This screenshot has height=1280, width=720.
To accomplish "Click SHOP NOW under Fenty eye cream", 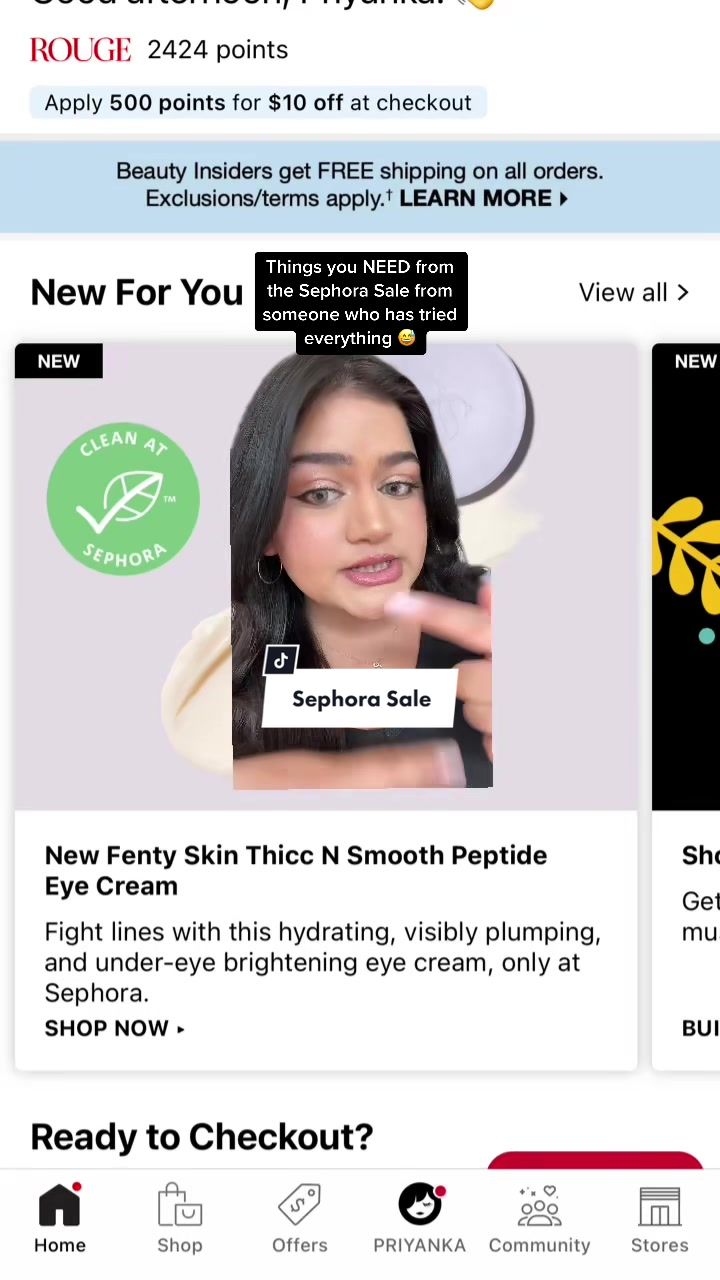I will click(114, 1028).
